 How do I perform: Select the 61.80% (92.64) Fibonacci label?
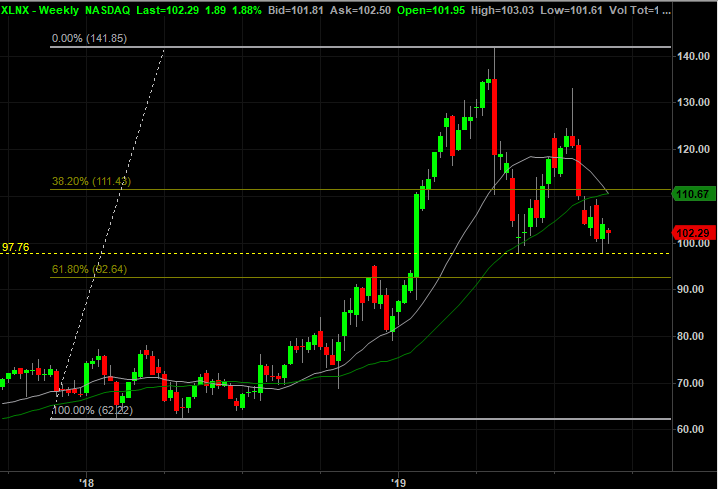tap(89, 269)
